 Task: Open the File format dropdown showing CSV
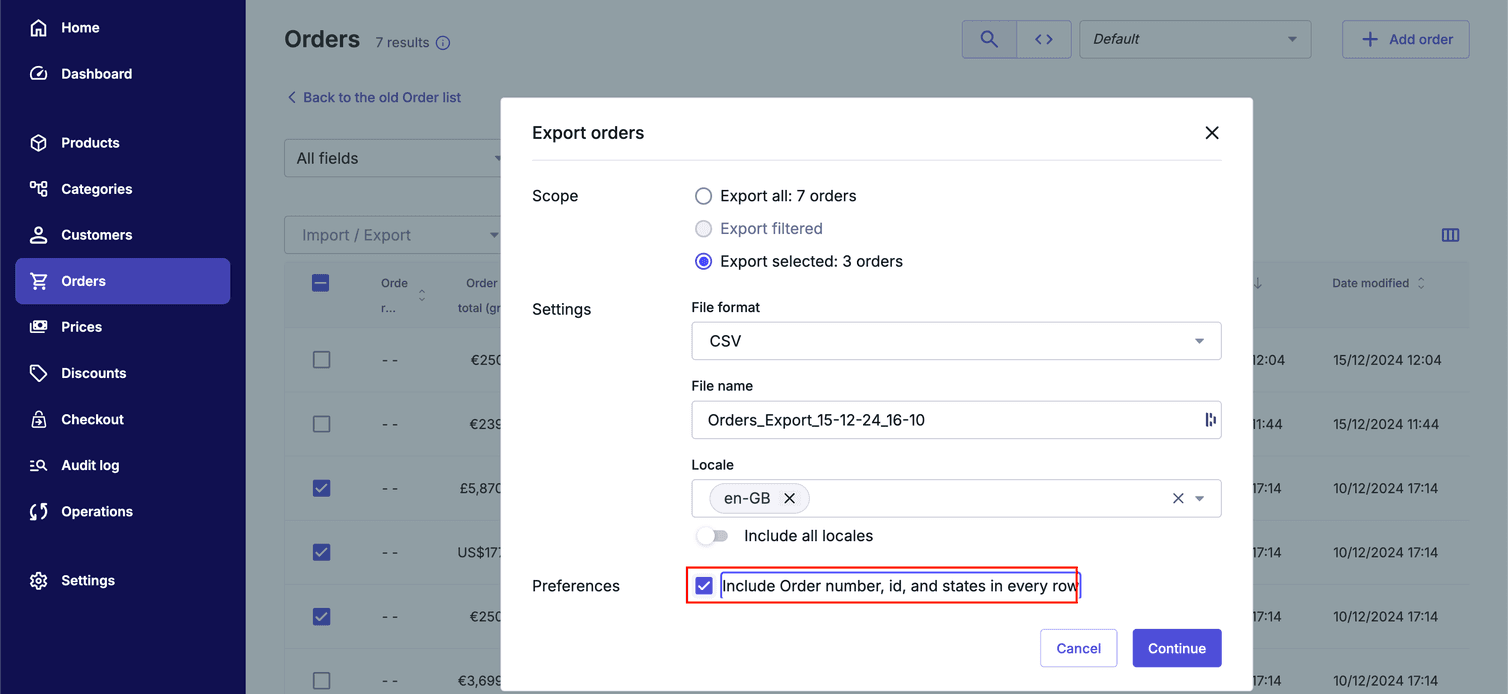pyautogui.click(x=956, y=340)
